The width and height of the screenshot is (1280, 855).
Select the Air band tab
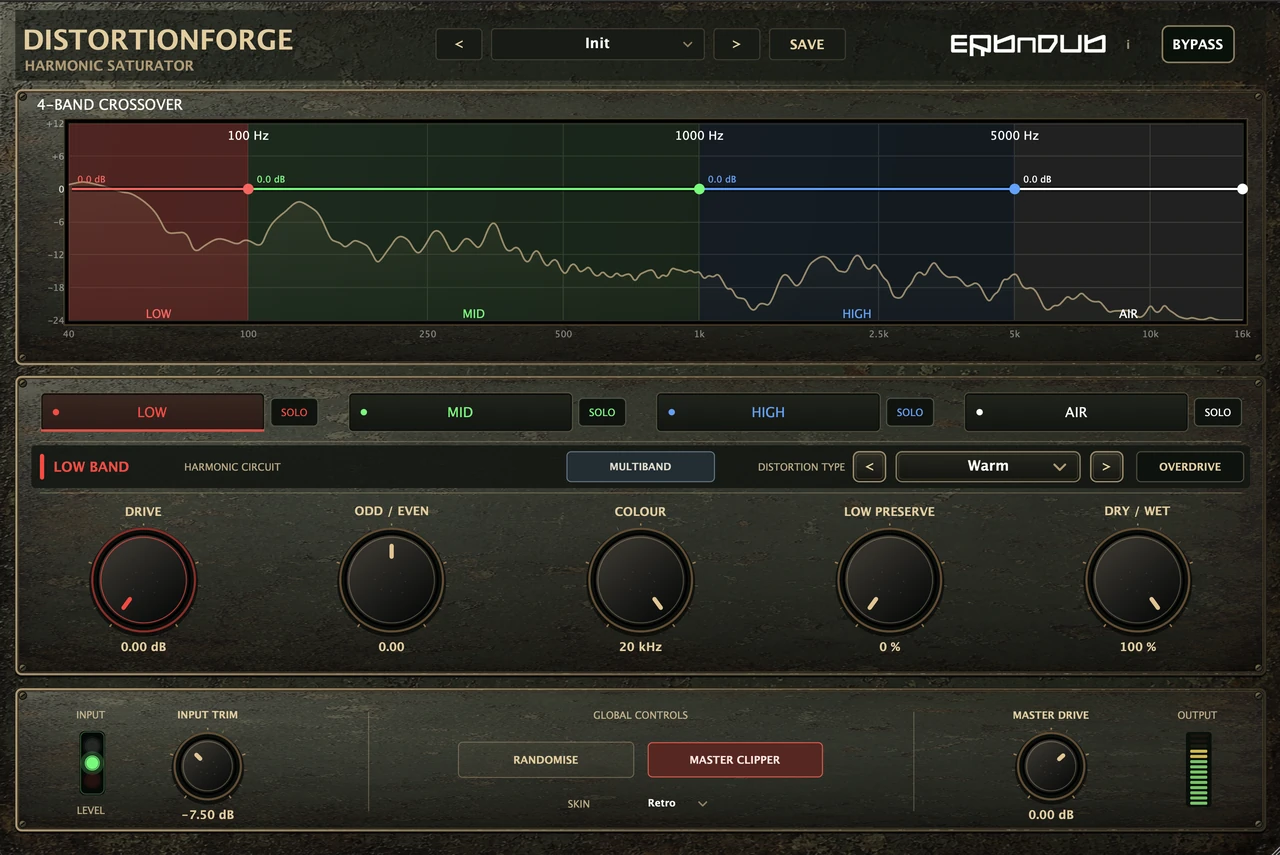click(x=1076, y=412)
